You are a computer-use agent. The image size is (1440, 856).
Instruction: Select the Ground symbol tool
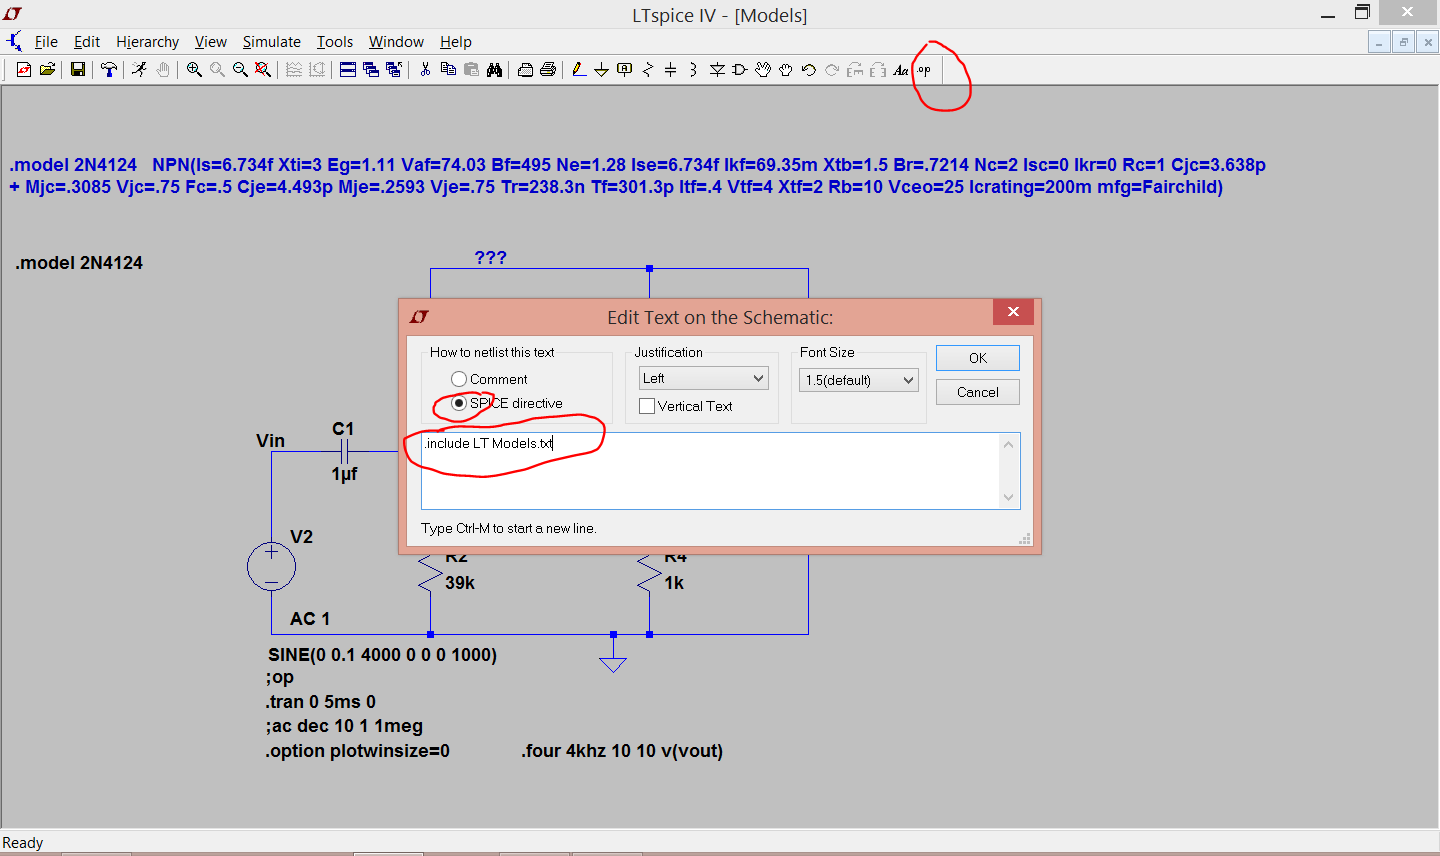(601, 70)
